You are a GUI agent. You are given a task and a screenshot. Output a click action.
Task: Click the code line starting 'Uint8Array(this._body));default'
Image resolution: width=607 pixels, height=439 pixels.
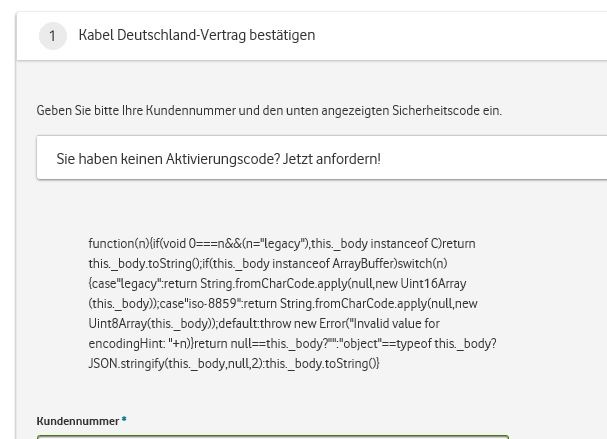263,323
